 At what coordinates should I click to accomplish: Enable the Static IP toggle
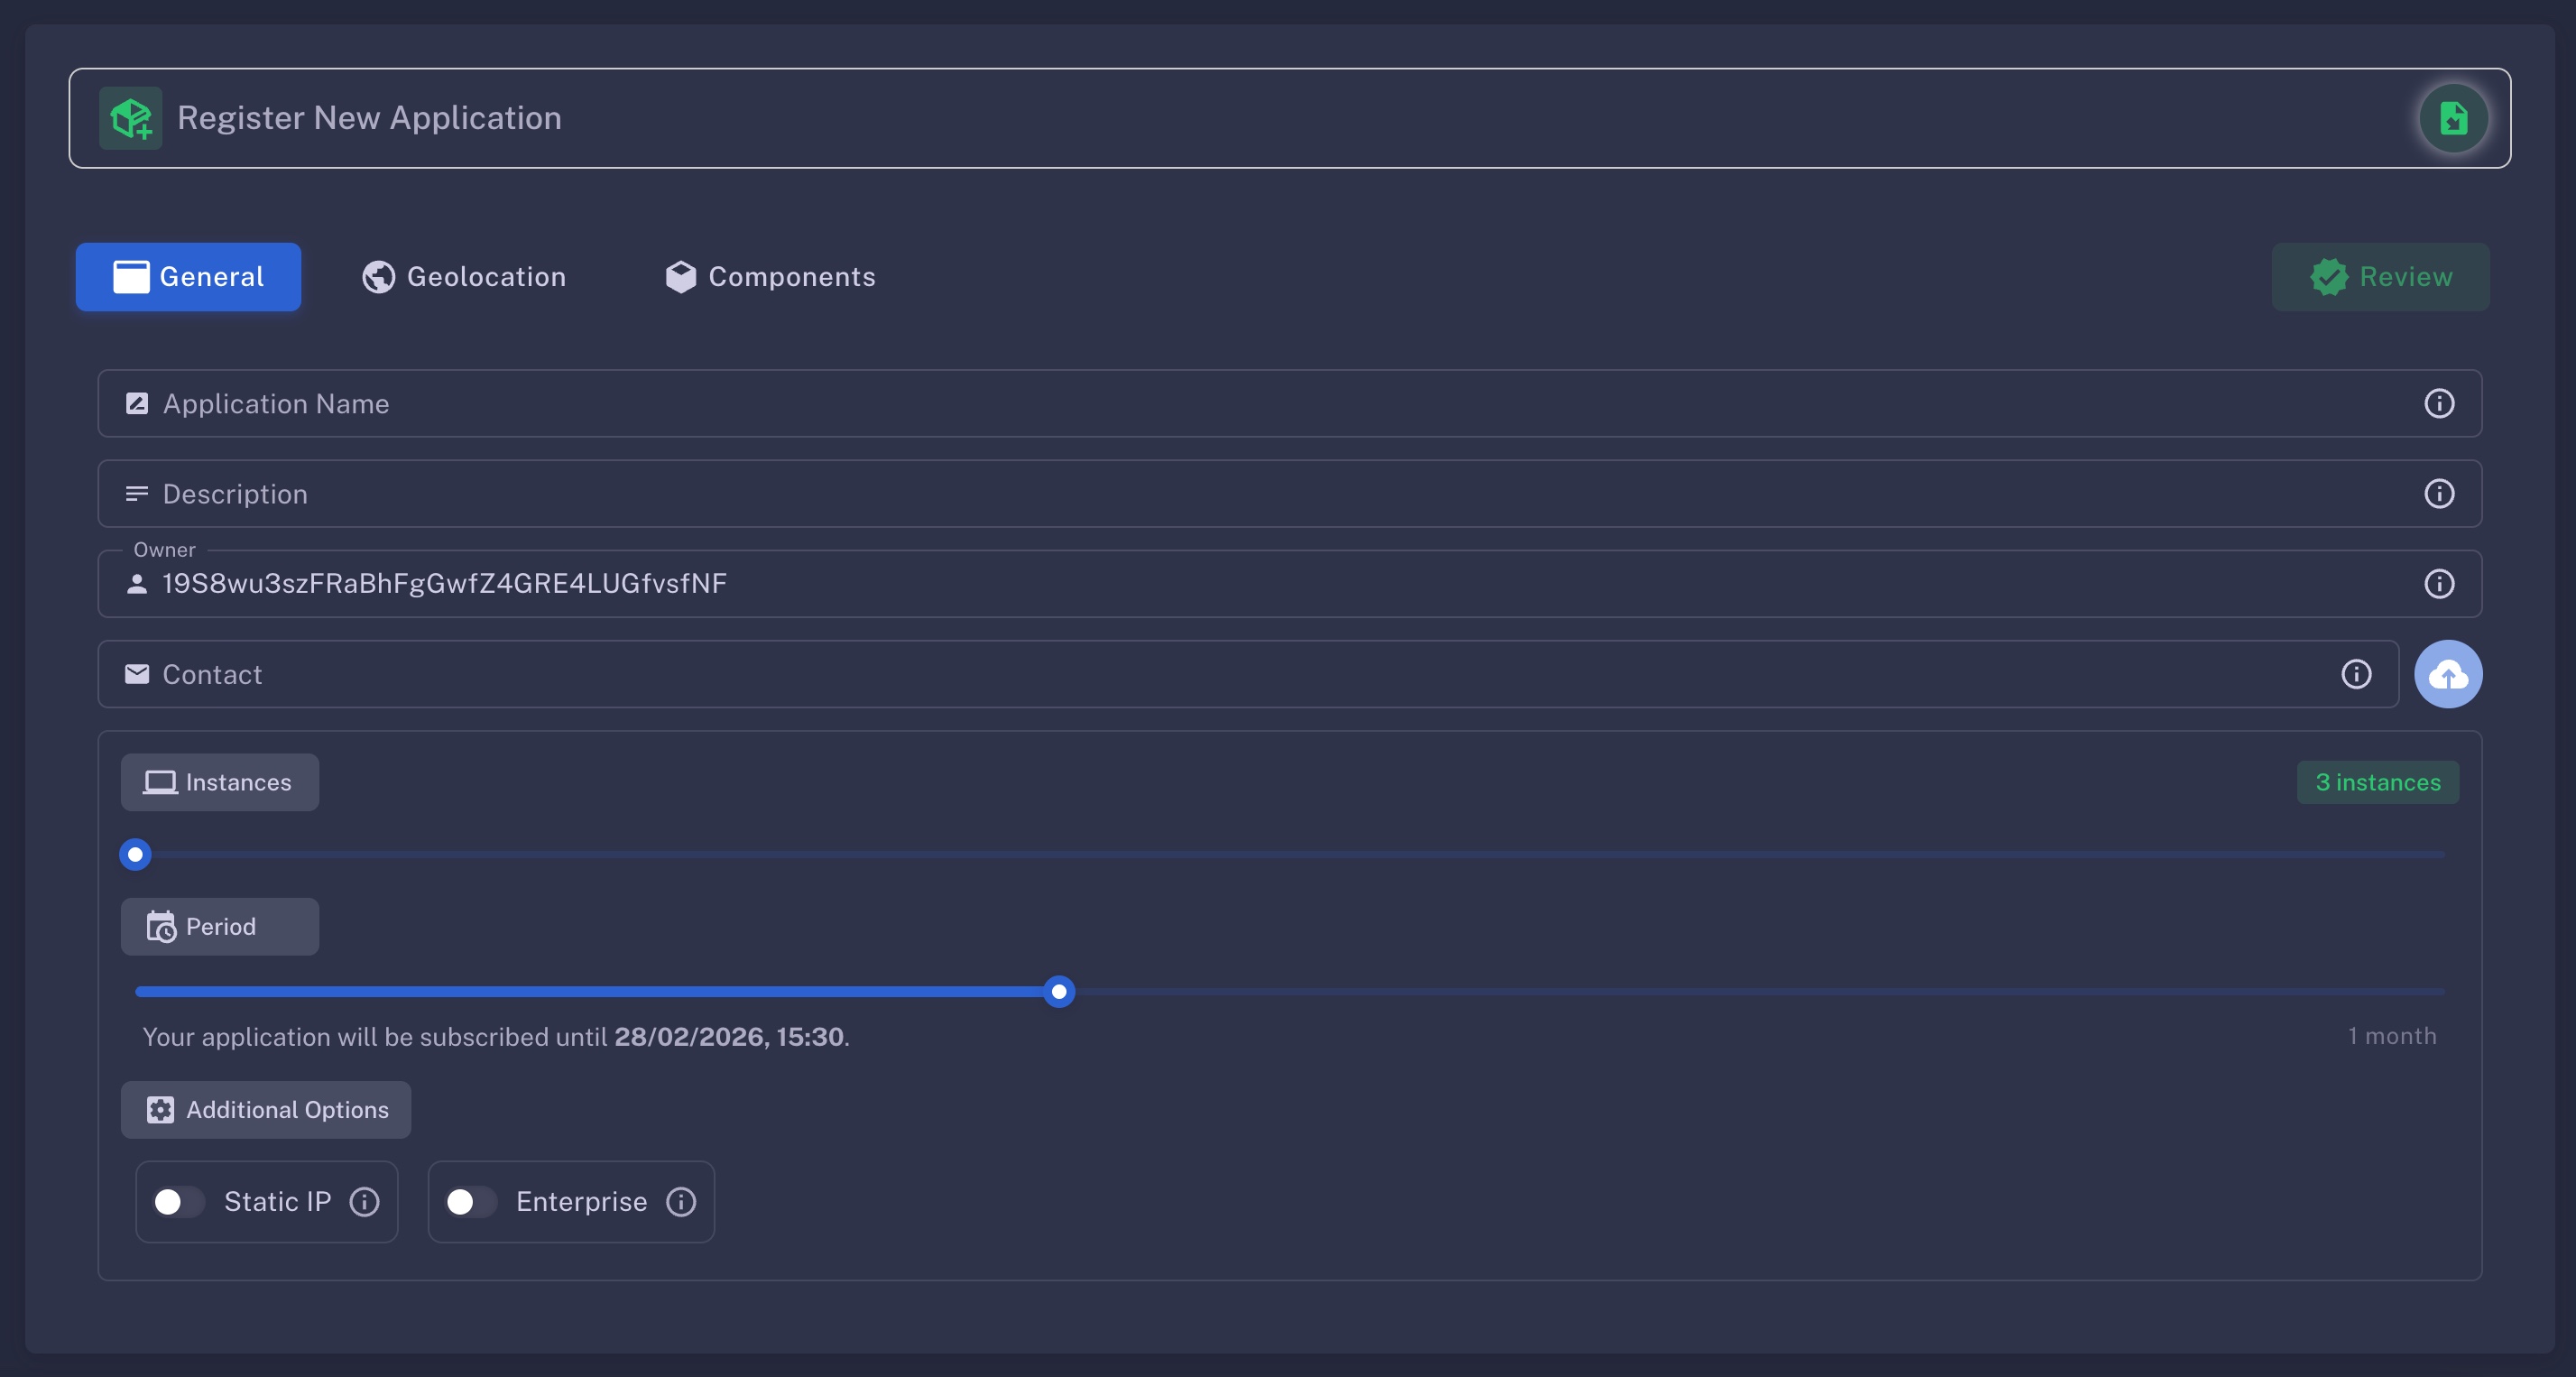pos(178,1201)
